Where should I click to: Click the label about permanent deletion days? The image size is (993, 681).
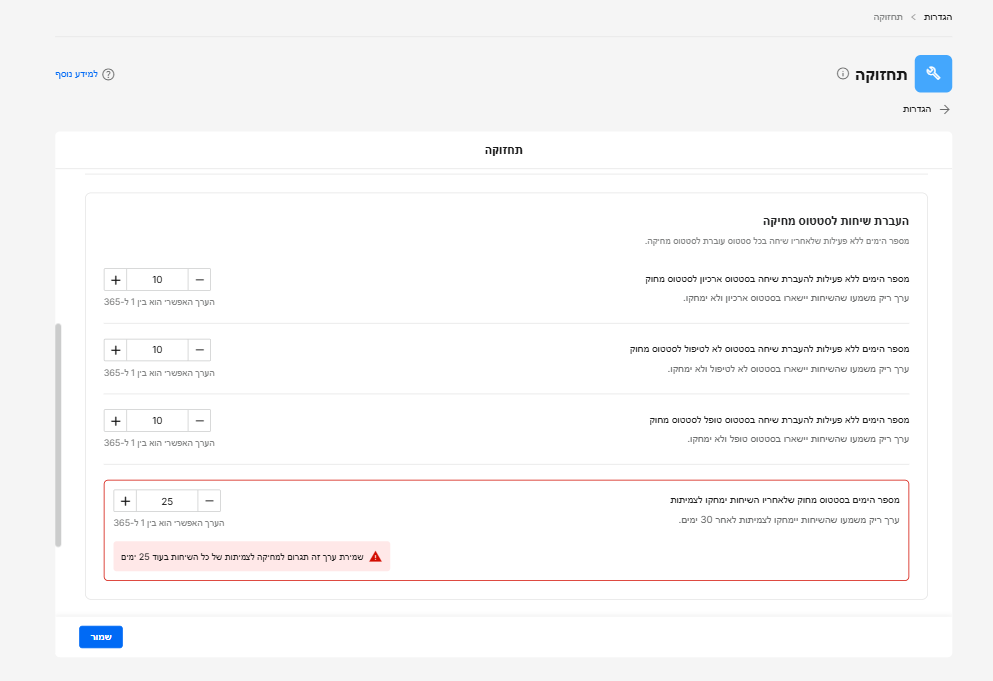coord(785,500)
